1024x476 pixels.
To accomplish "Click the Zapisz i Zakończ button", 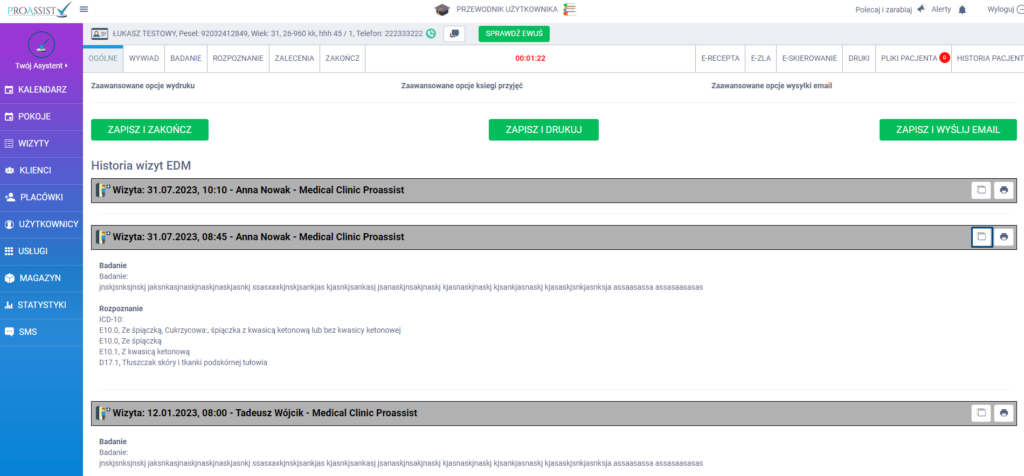I will tap(149, 129).
